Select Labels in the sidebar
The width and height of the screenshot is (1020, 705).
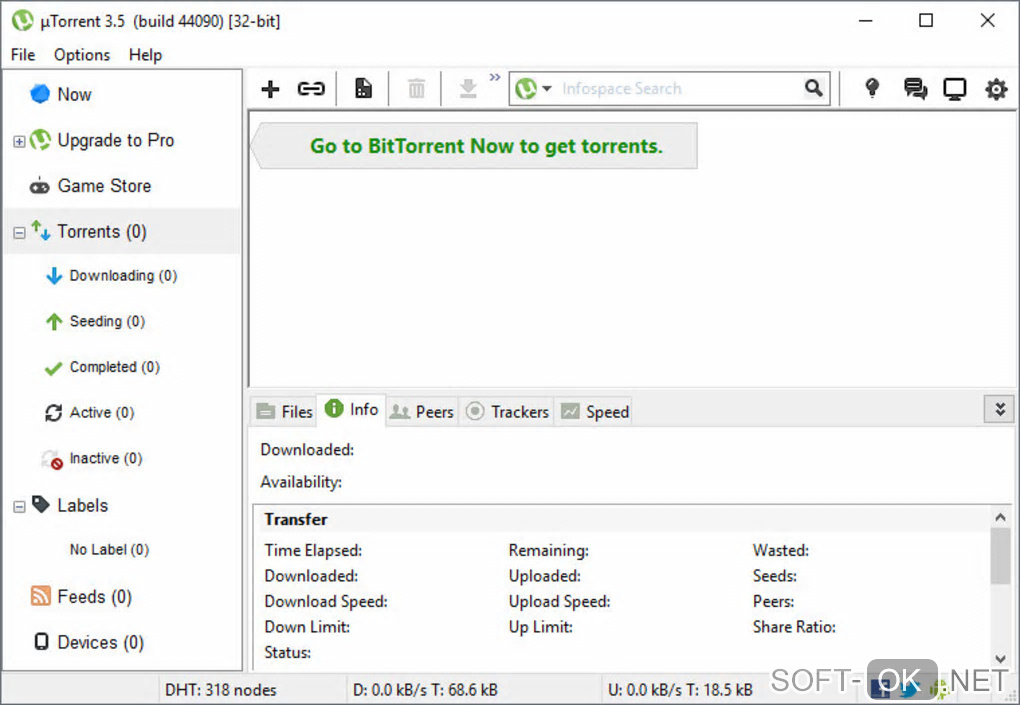pos(83,505)
